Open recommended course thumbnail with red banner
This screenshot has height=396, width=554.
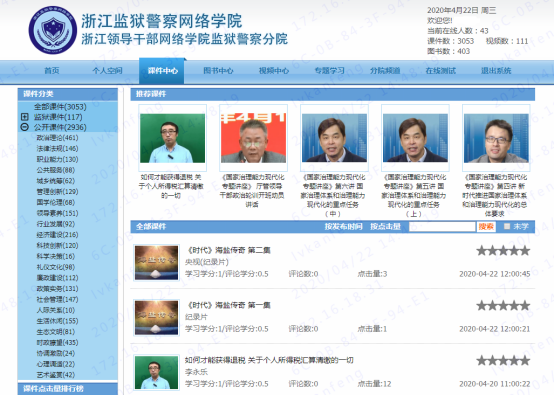(x=253, y=138)
